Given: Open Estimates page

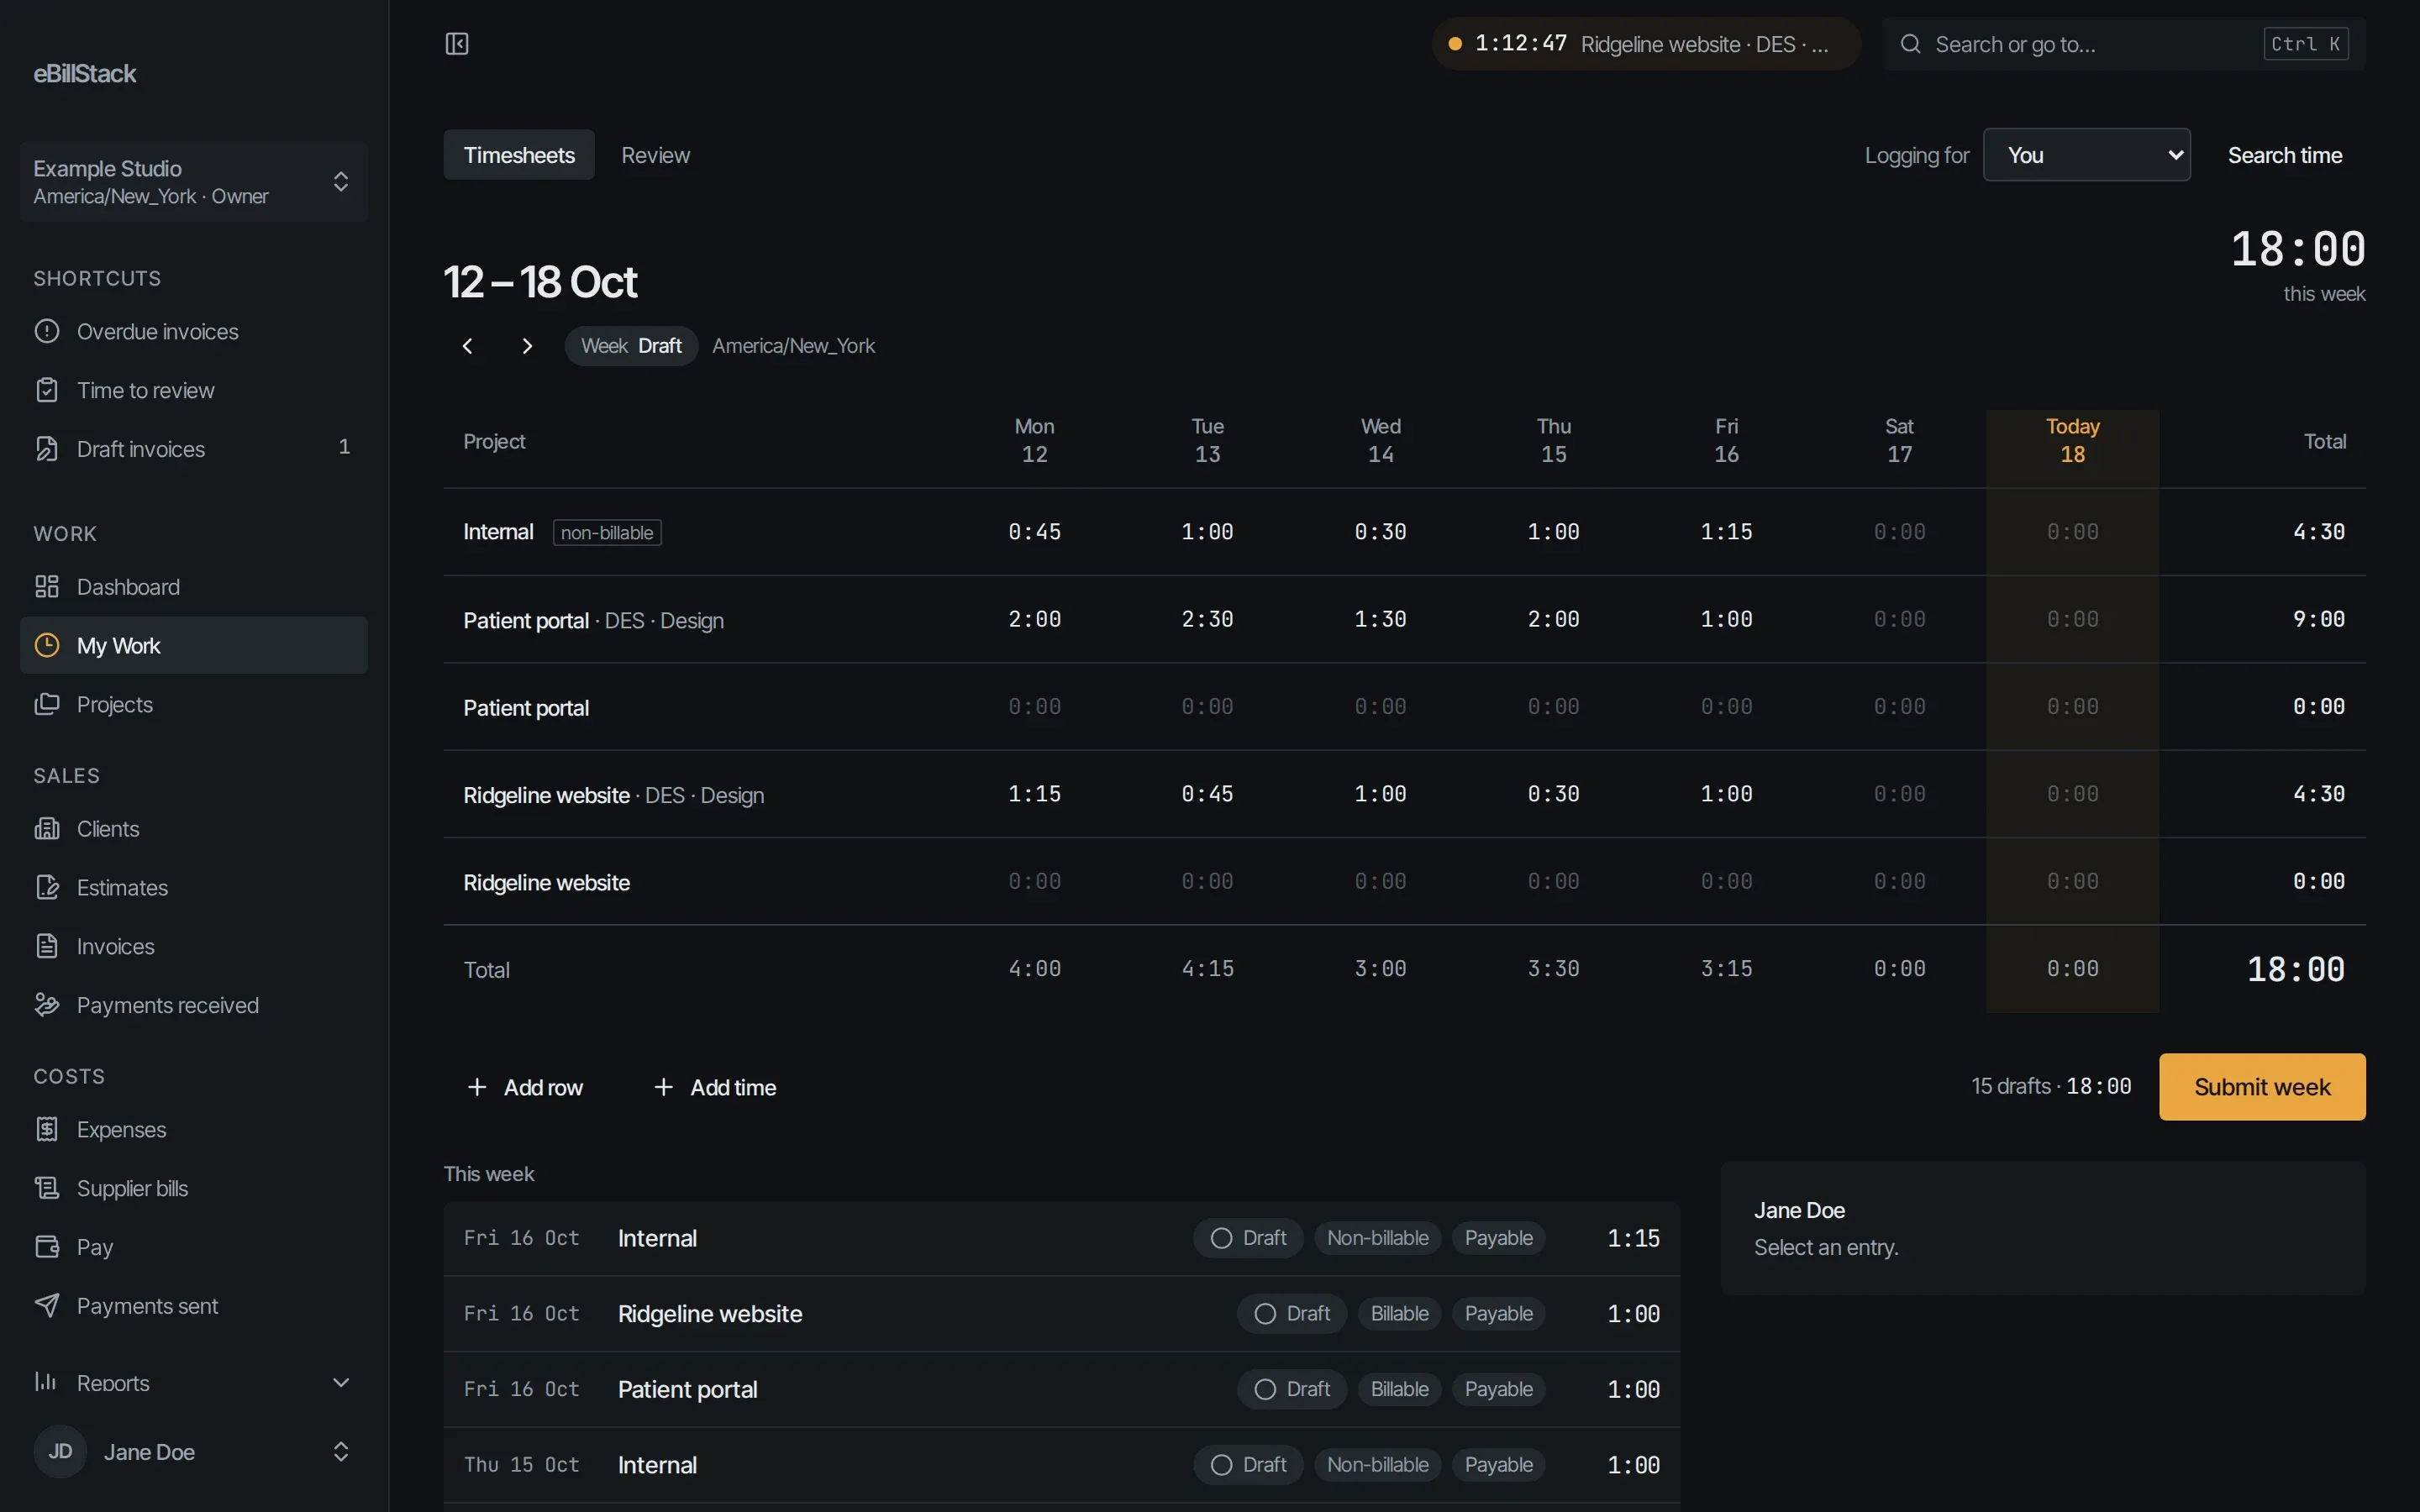Looking at the screenshot, I should [x=194, y=887].
